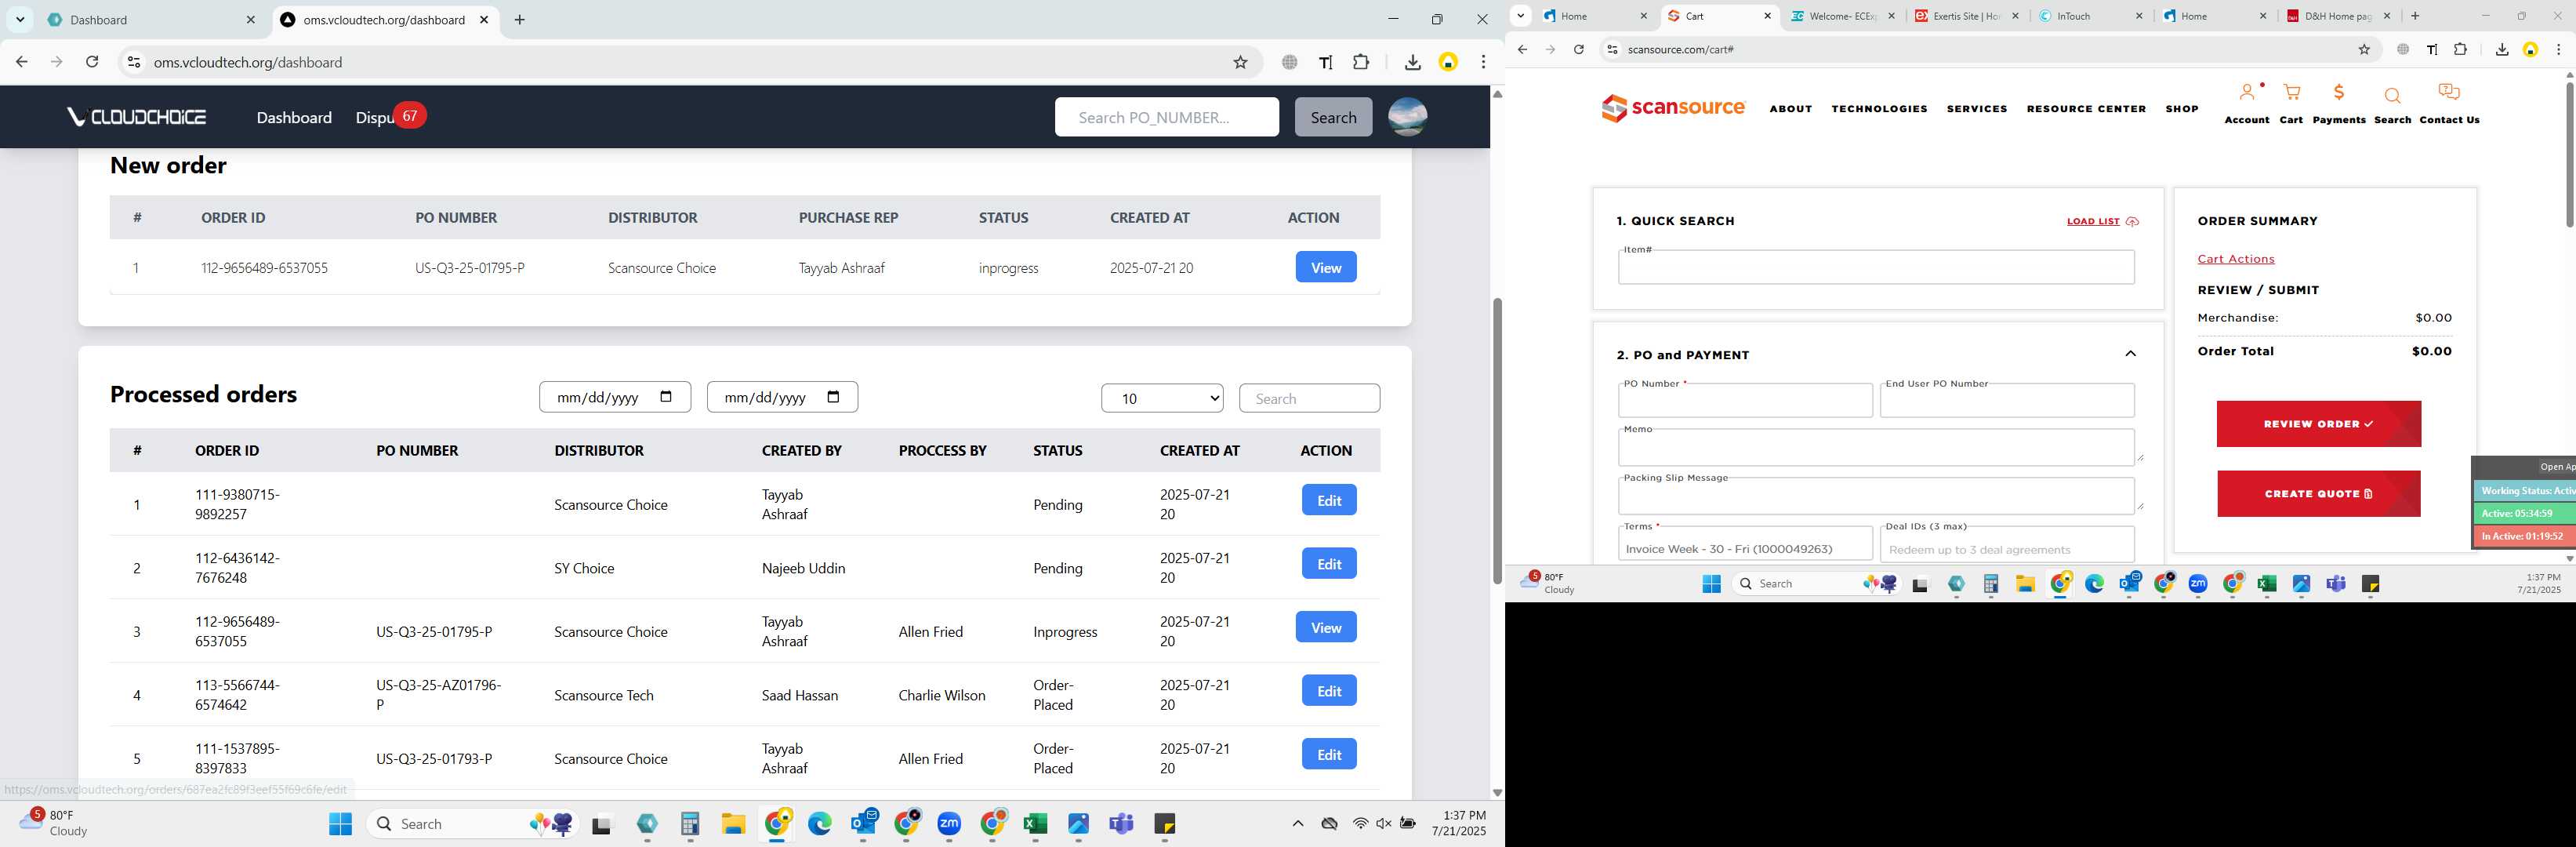
Task: Open the ScanSource Contact Us chat icon
Action: (2449, 103)
